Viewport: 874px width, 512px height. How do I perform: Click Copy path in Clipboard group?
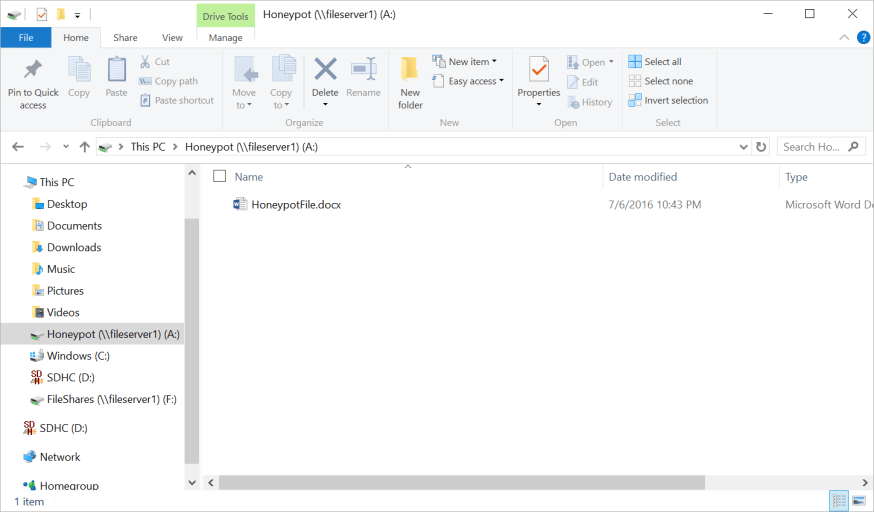coord(168,81)
